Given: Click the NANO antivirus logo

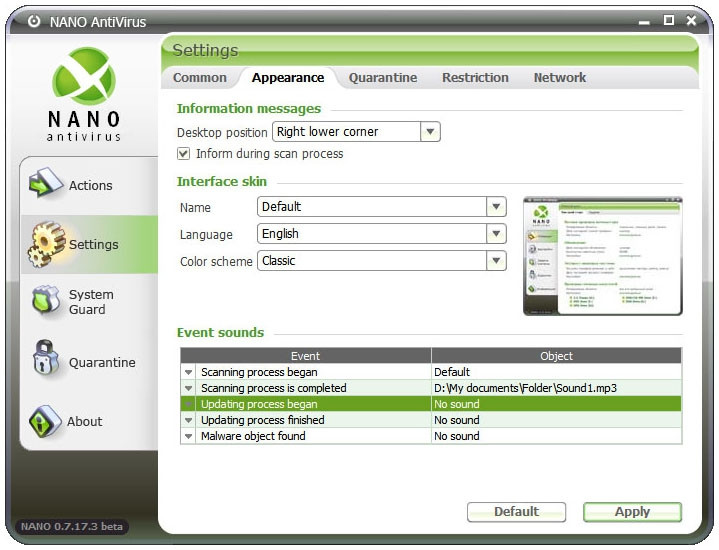Looking at the screenshot, I should tap(84, 94).
